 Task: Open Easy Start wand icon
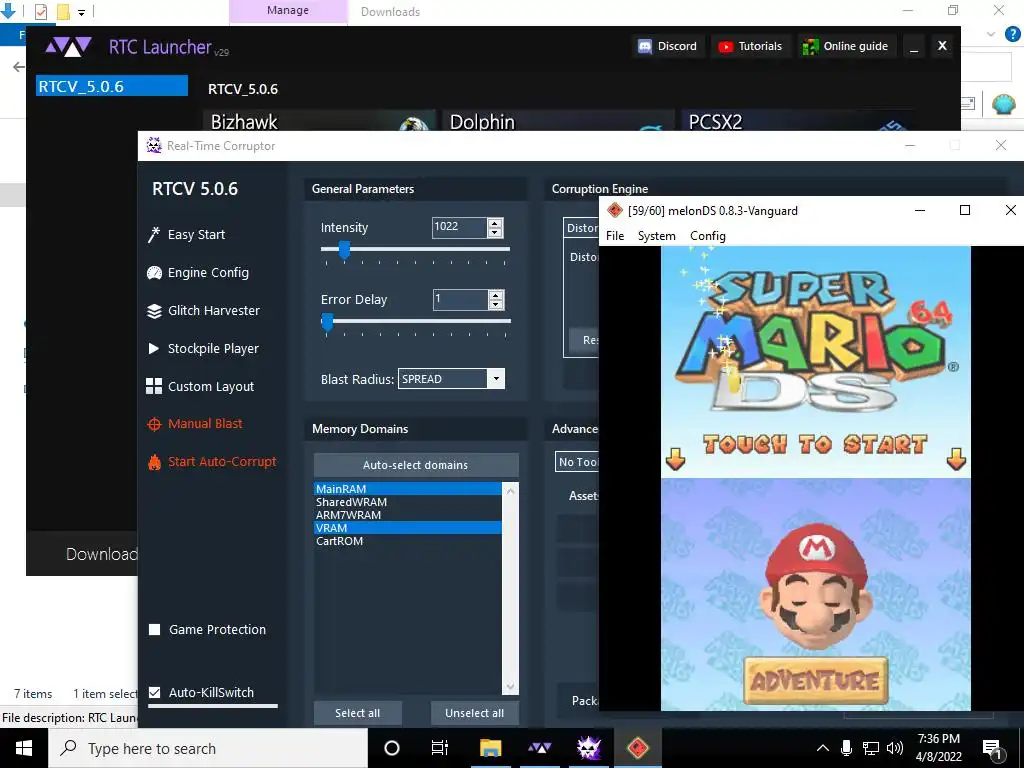click(154, 234)
